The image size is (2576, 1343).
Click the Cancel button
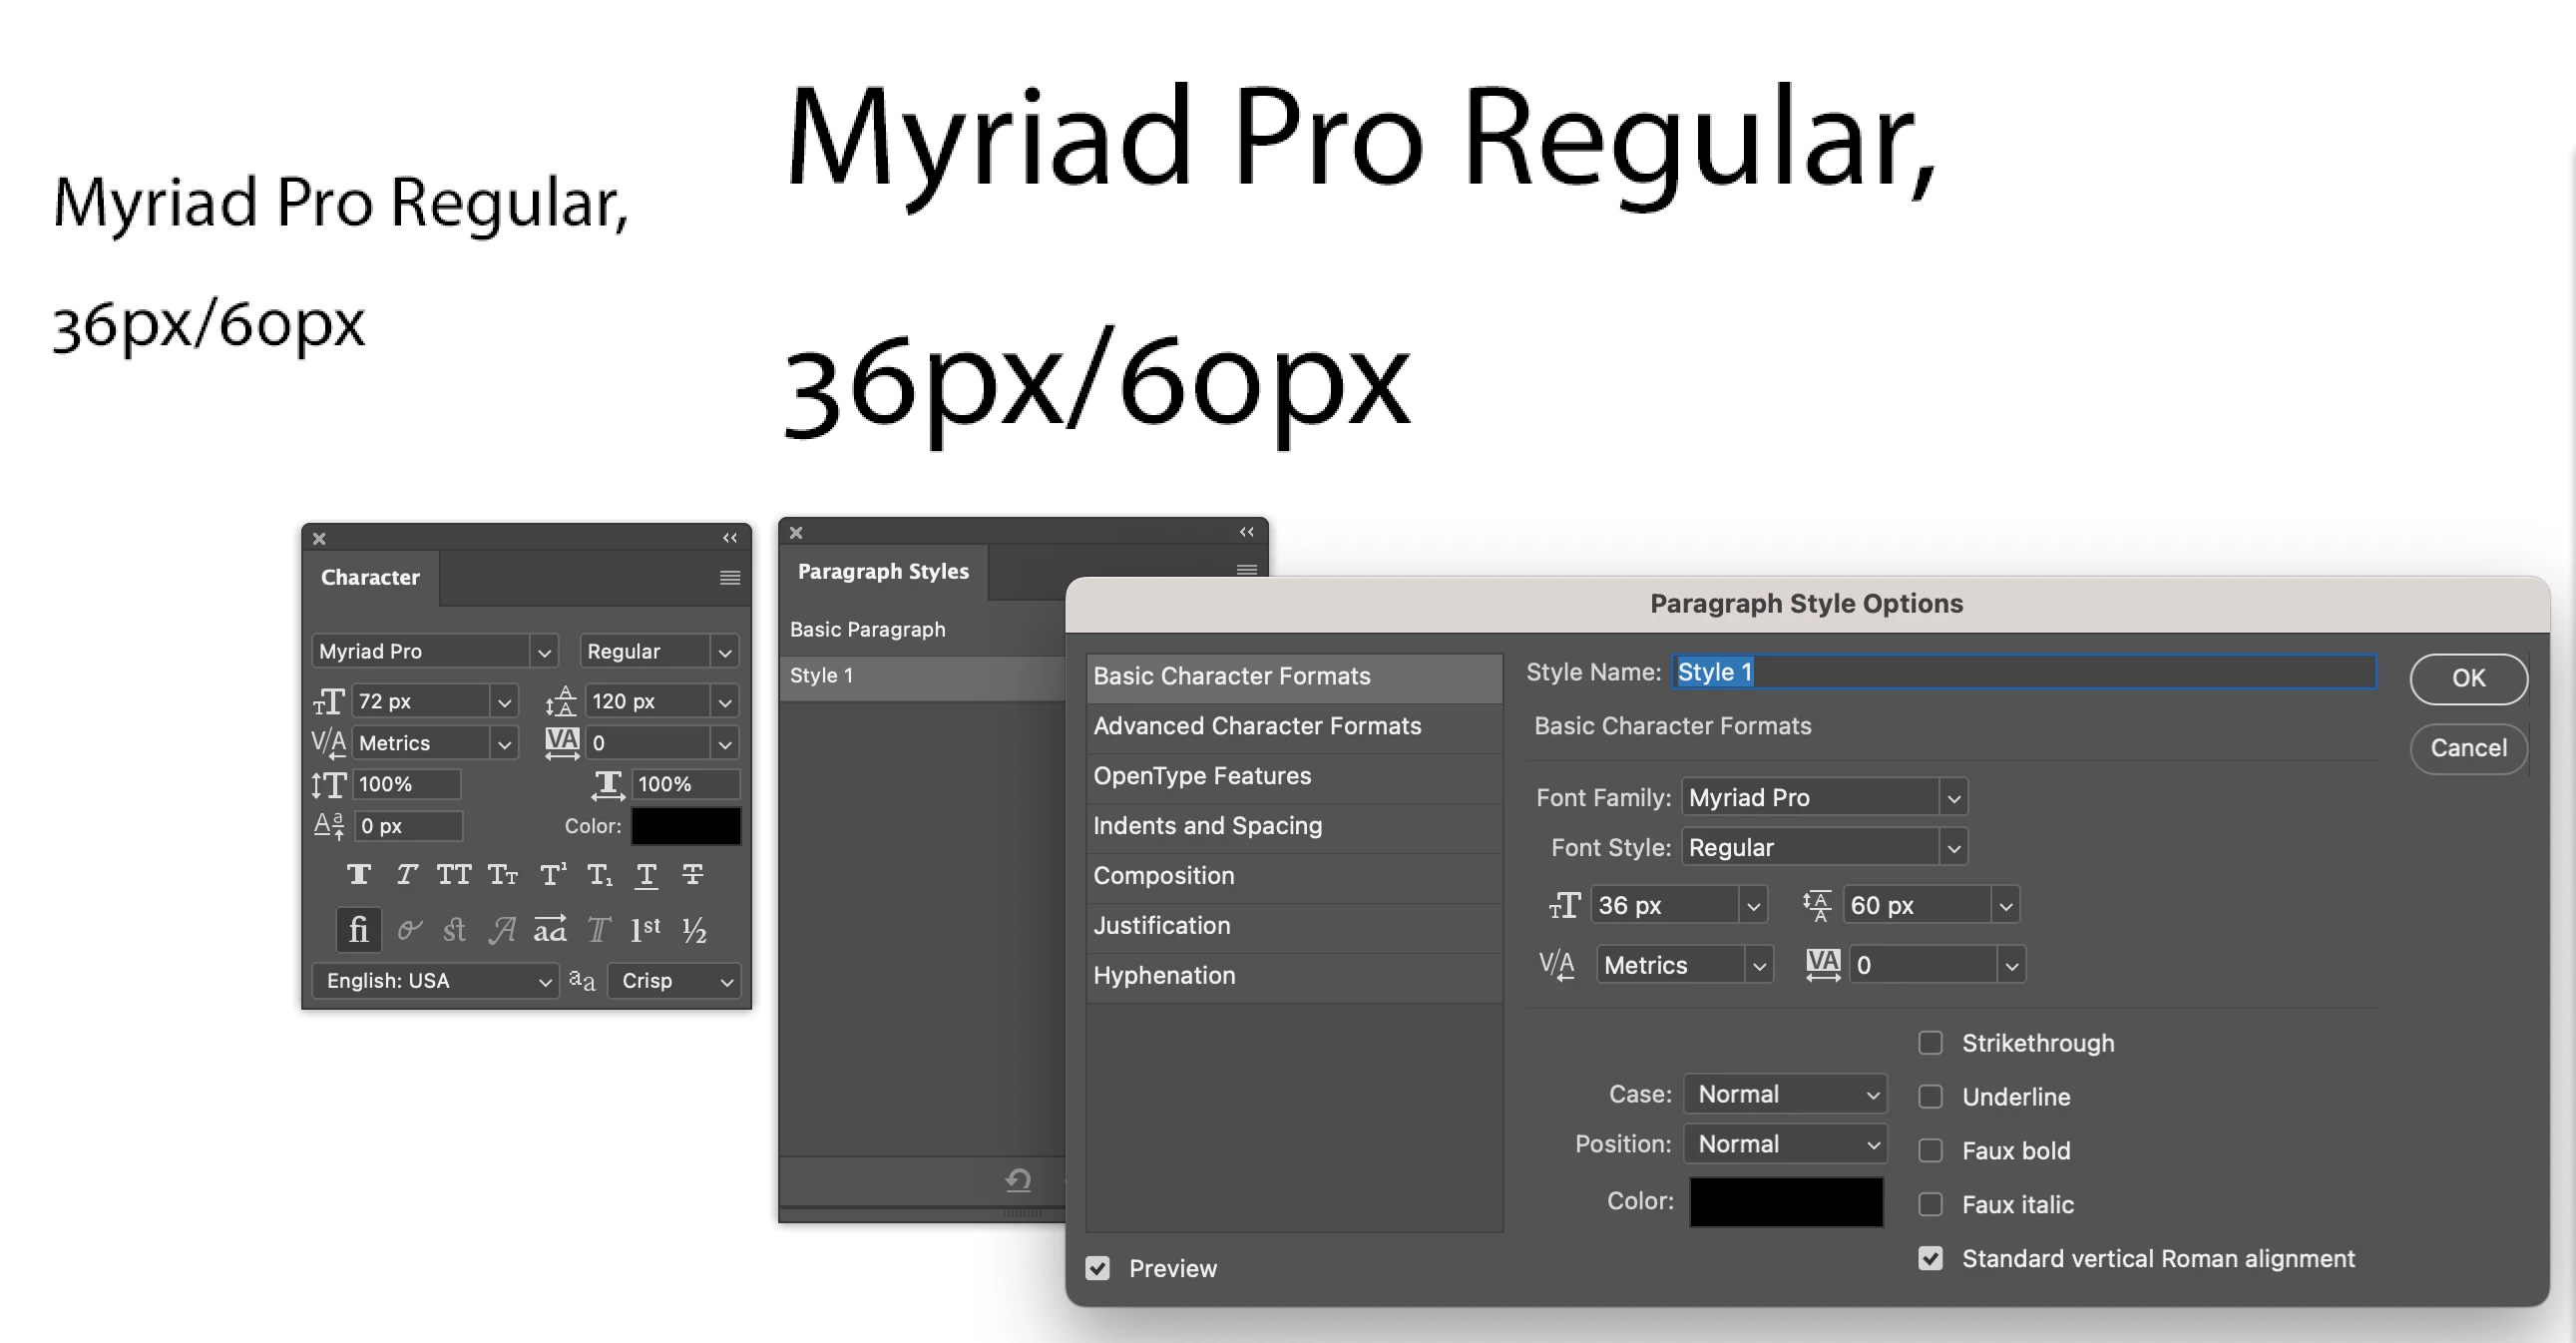pyautogui.click(x=2467, y=748)
